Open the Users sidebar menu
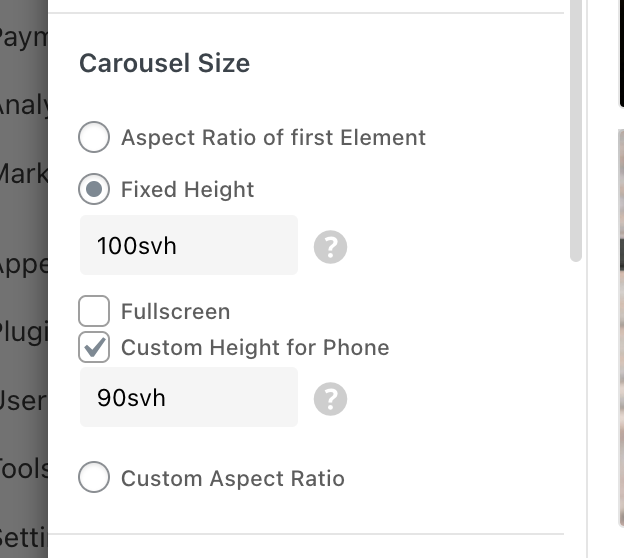Image resolution: width=624 pixels, height=558 pixels. [x=23, y=400]
